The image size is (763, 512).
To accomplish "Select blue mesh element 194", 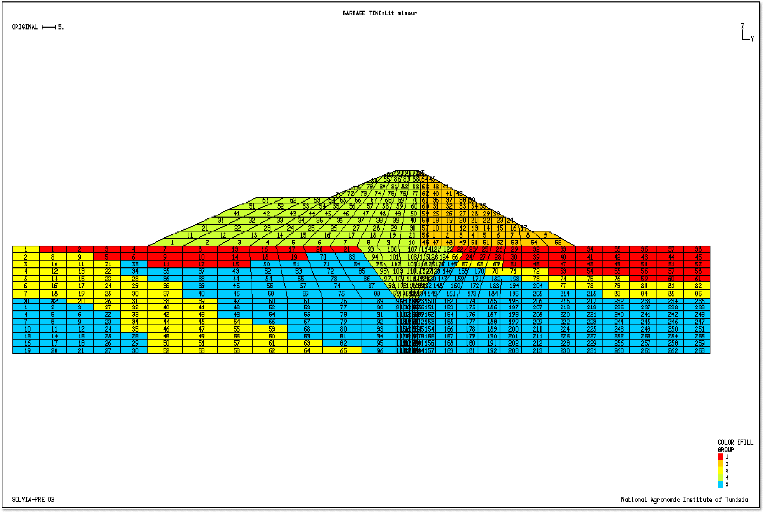I will [x=514, y=286].
